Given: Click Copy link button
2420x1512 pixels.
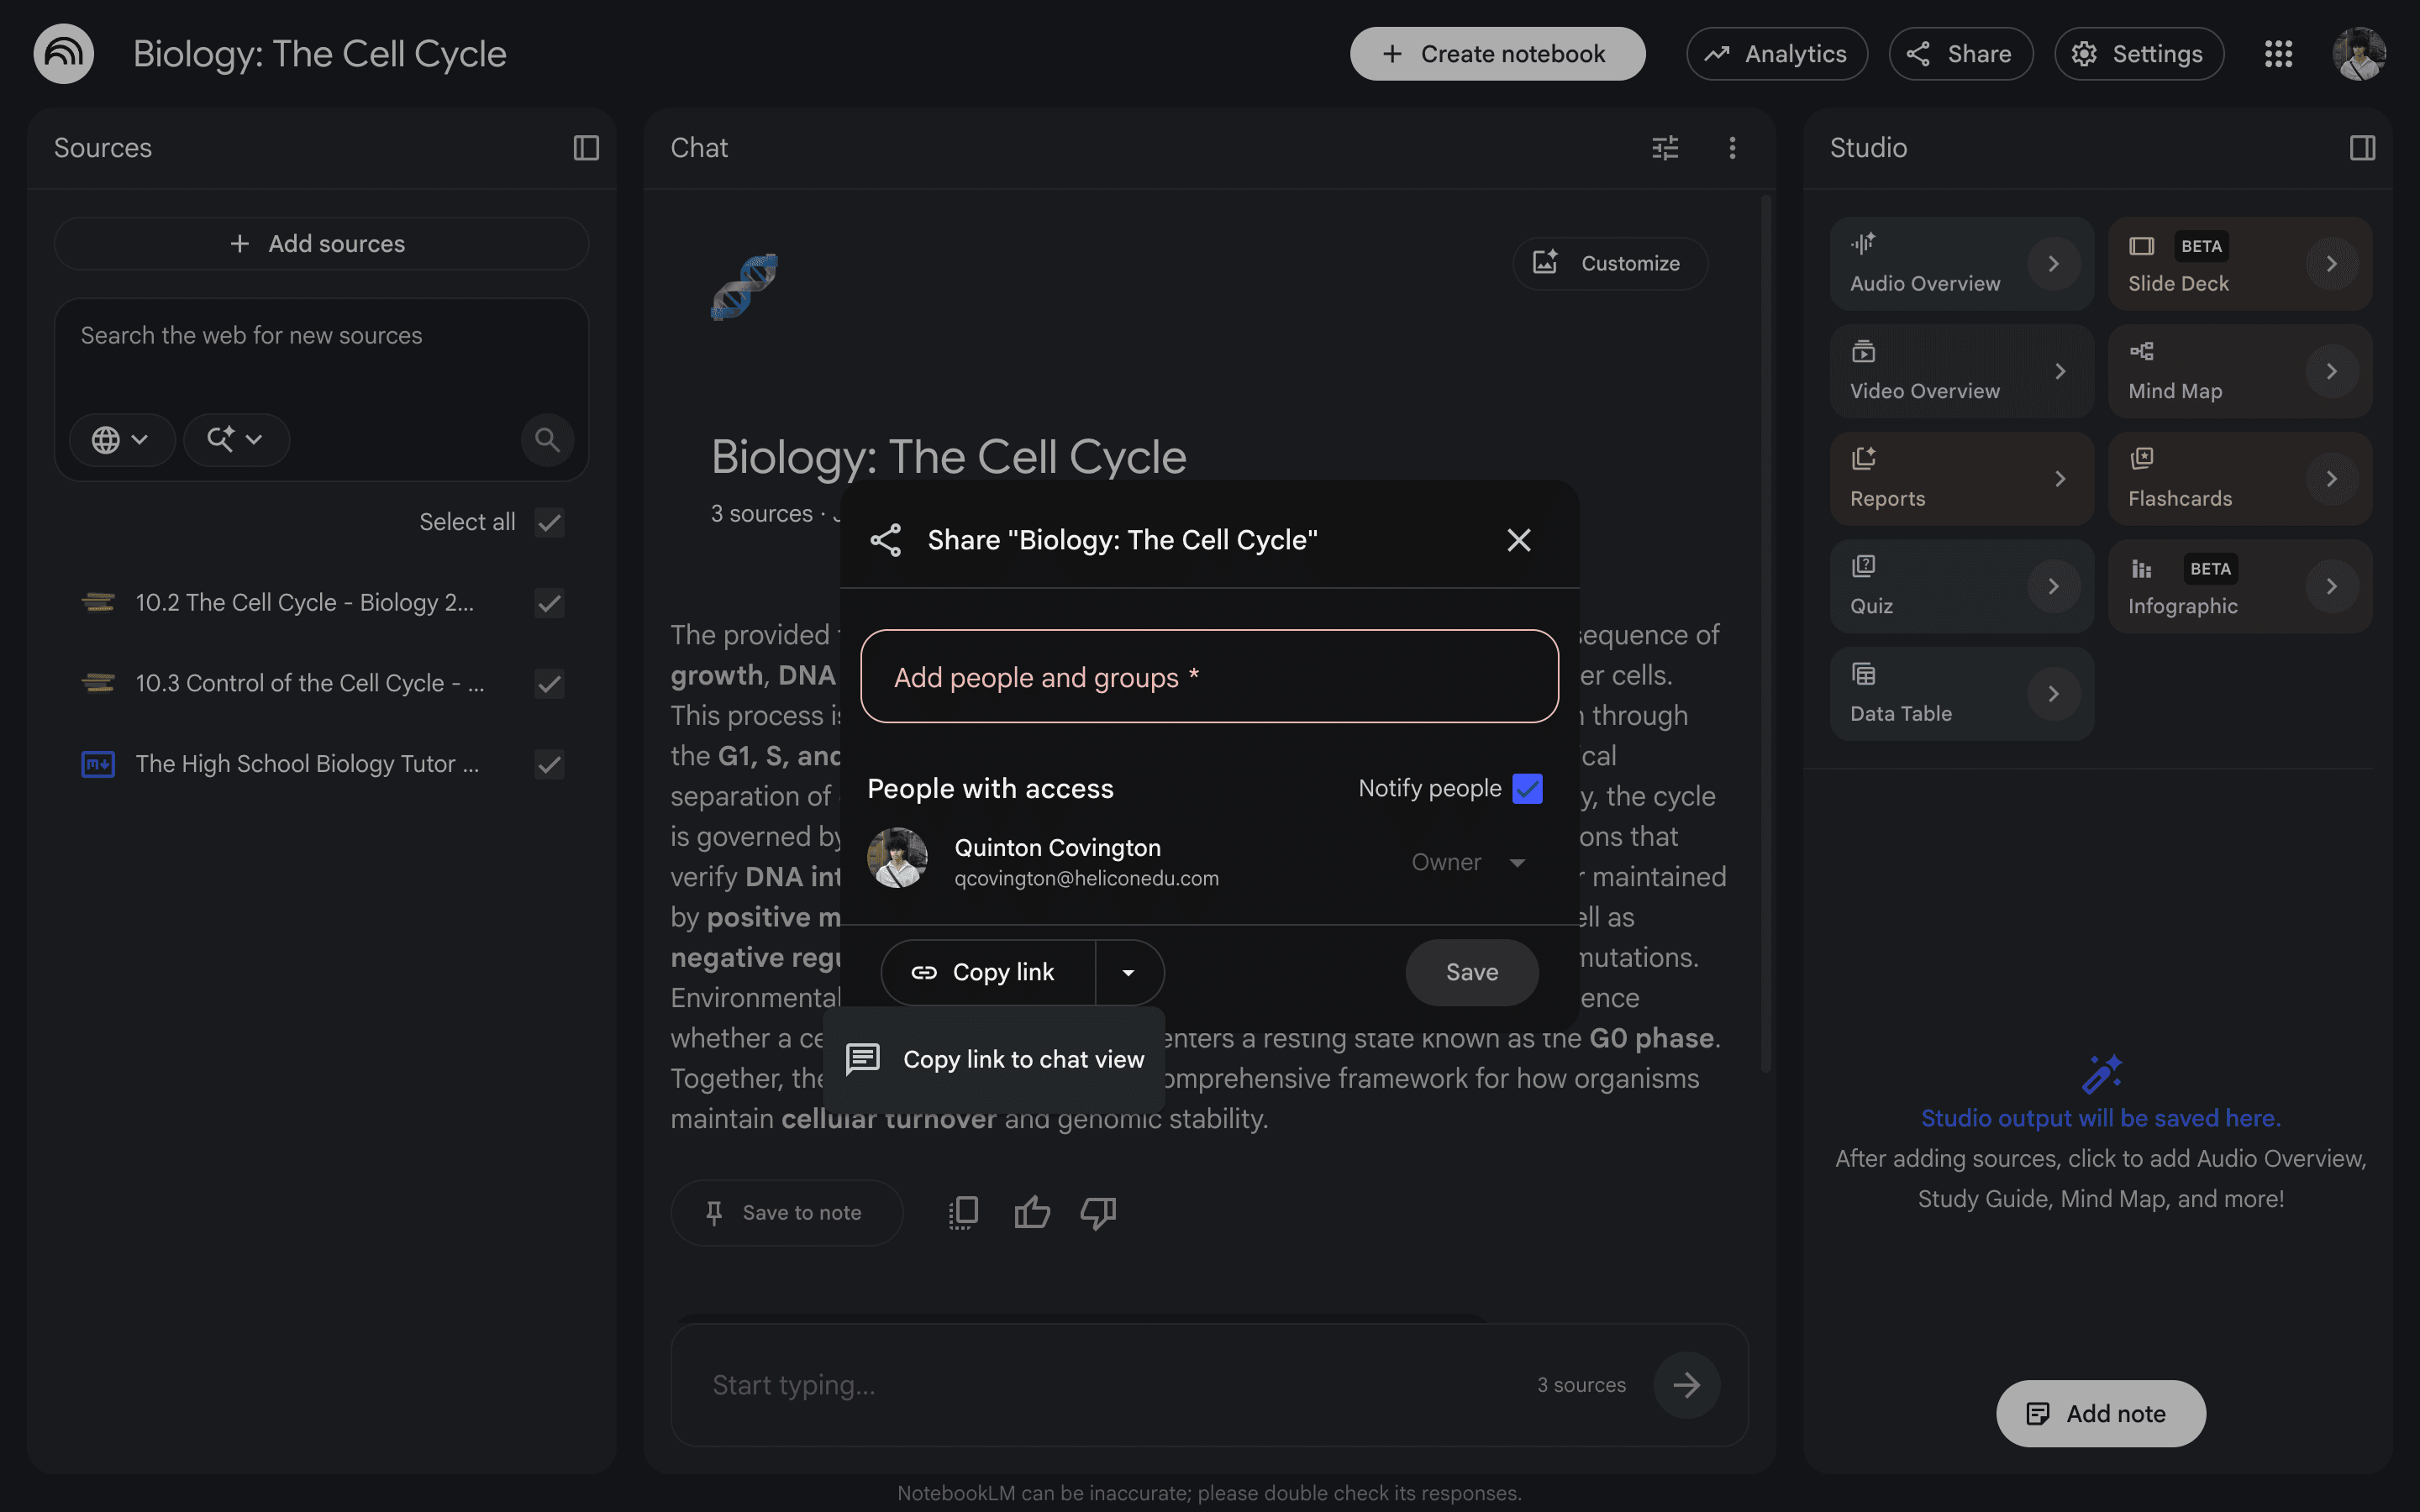Looking at the screenshot, I should 988,972.
